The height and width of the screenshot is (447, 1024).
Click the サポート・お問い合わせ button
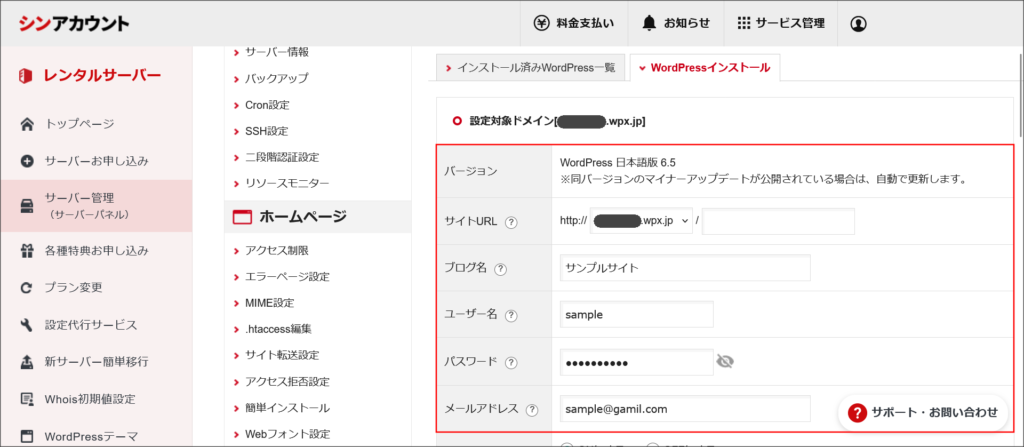click(x=923, y=412)
